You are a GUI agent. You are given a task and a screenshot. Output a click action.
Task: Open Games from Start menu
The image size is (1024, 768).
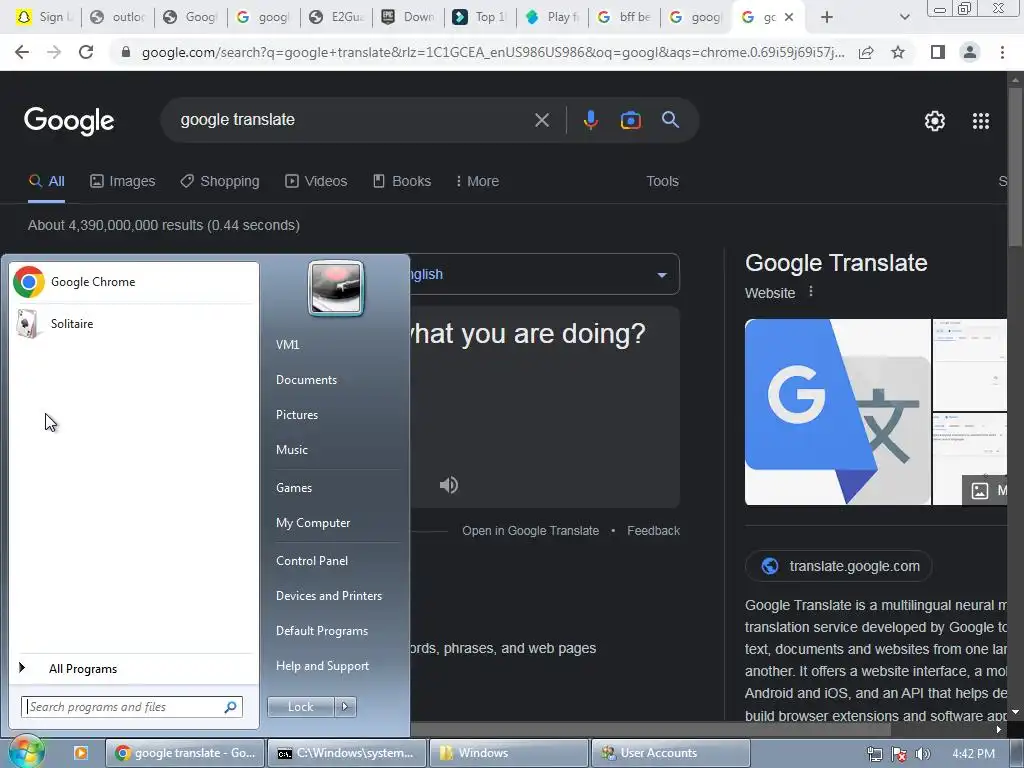click(294, 488)
